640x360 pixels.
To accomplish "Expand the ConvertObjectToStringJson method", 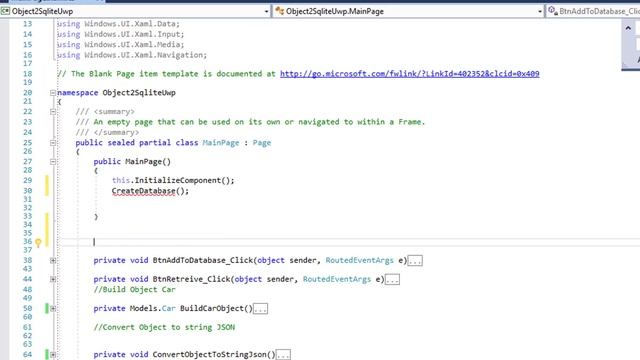I will [x=53, y=355].
